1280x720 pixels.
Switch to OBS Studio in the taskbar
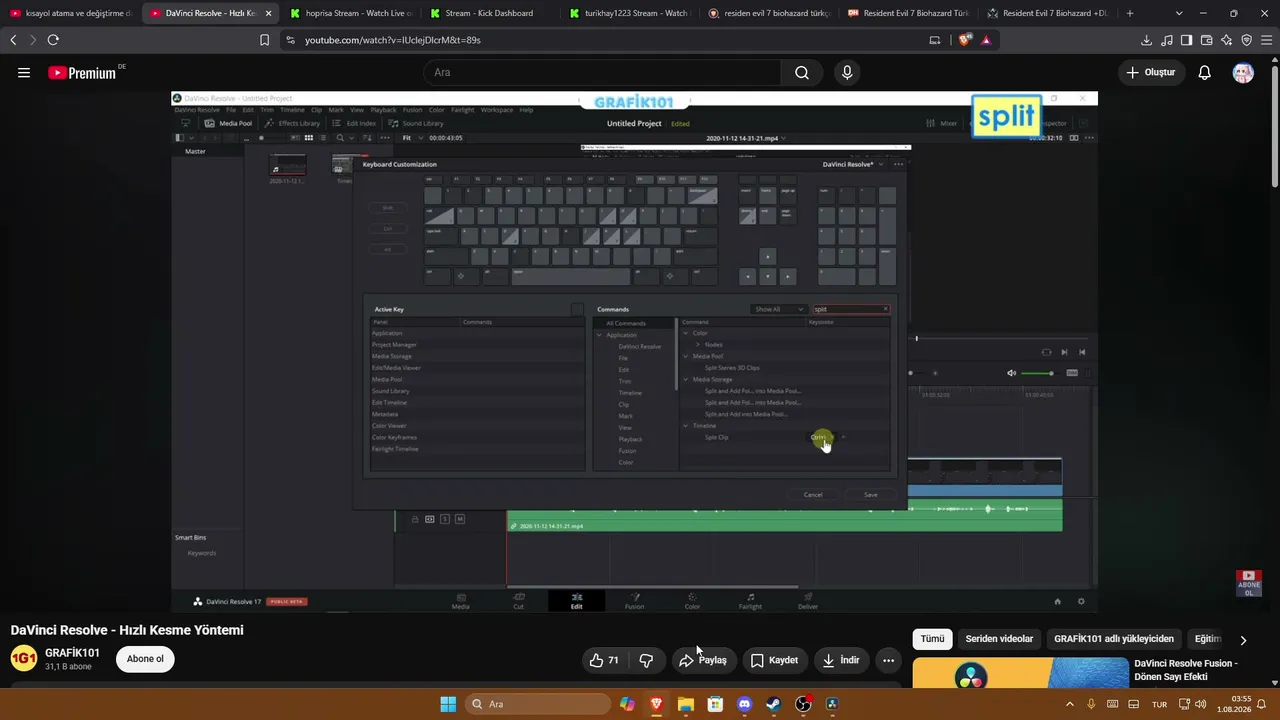(803, 704)
